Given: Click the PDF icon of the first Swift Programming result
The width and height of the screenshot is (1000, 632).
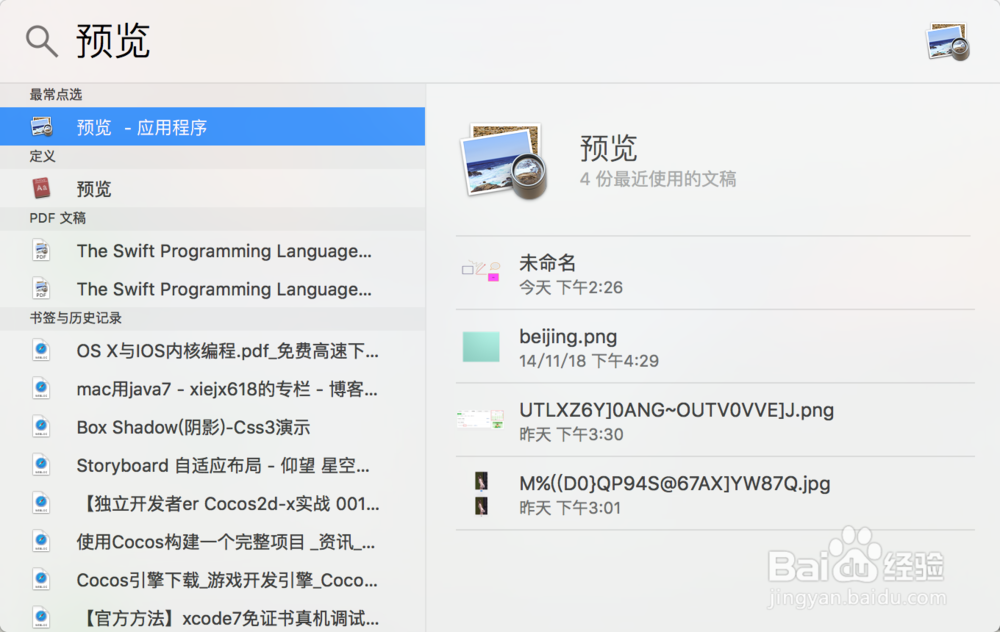Looking at the screenshot, I should pos(41,251).
